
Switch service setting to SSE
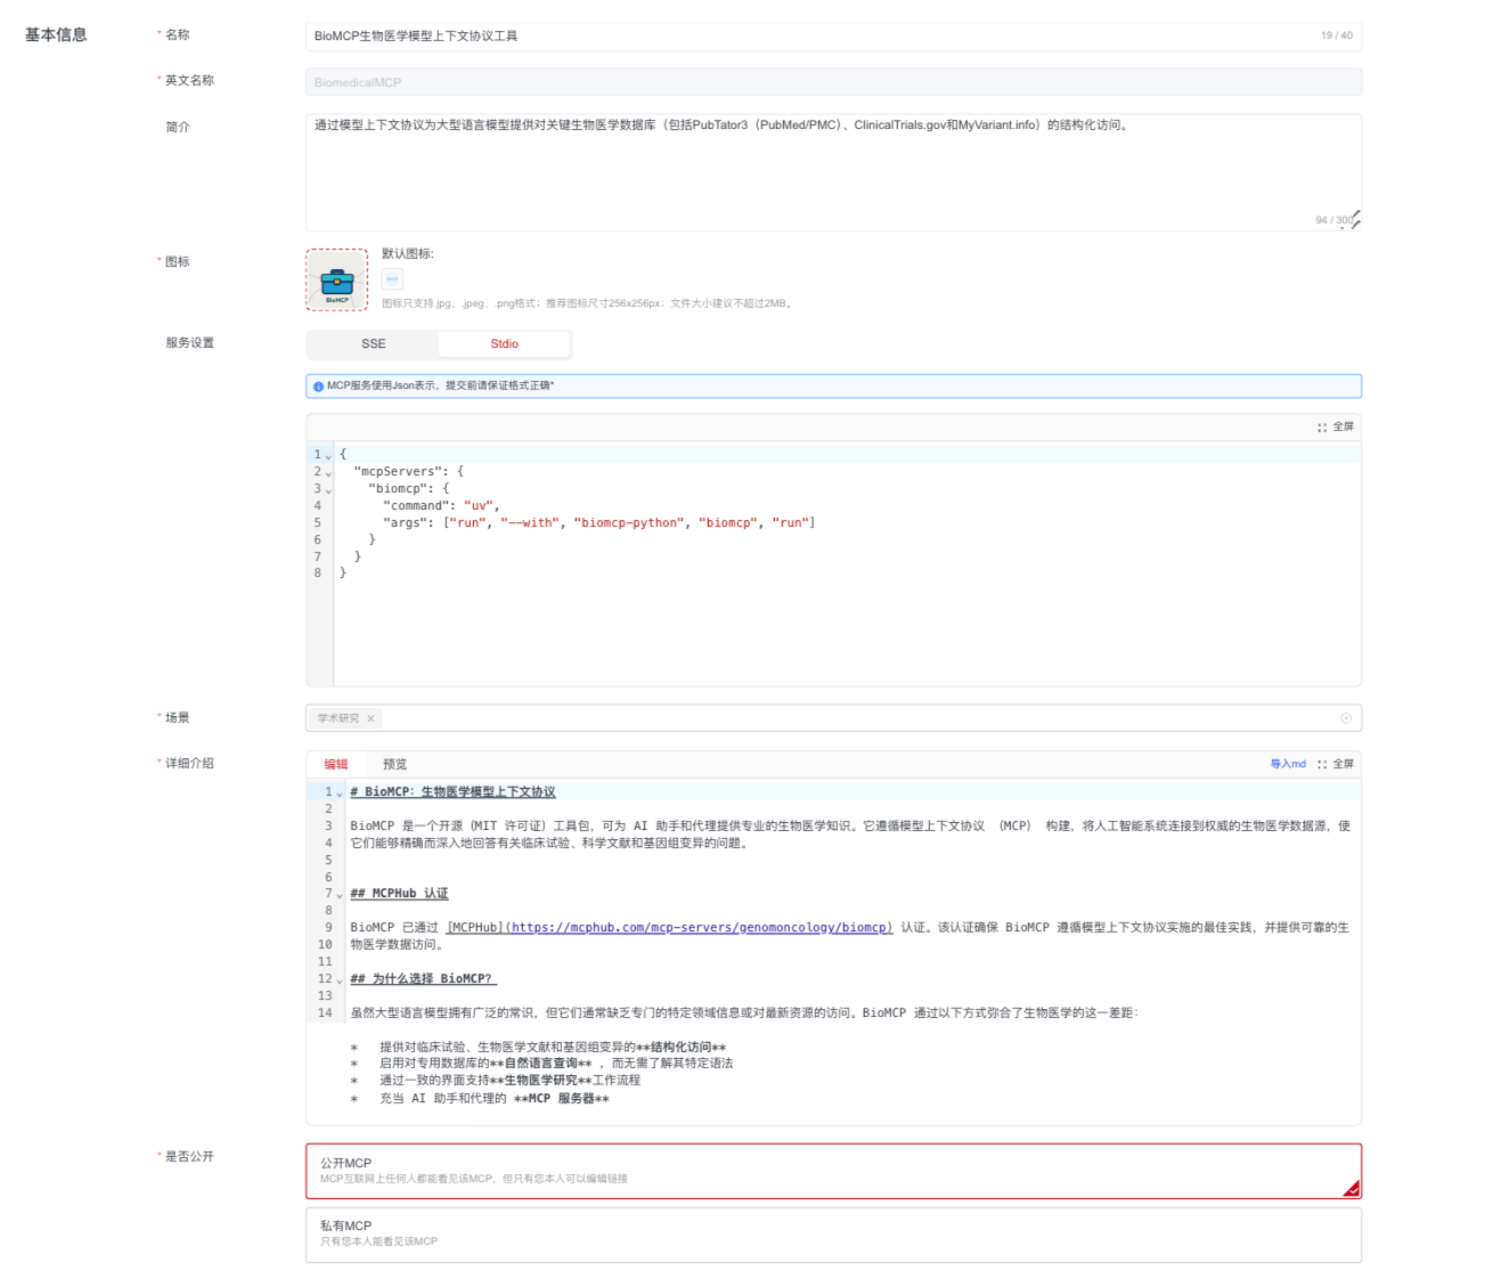pos(373,344)
